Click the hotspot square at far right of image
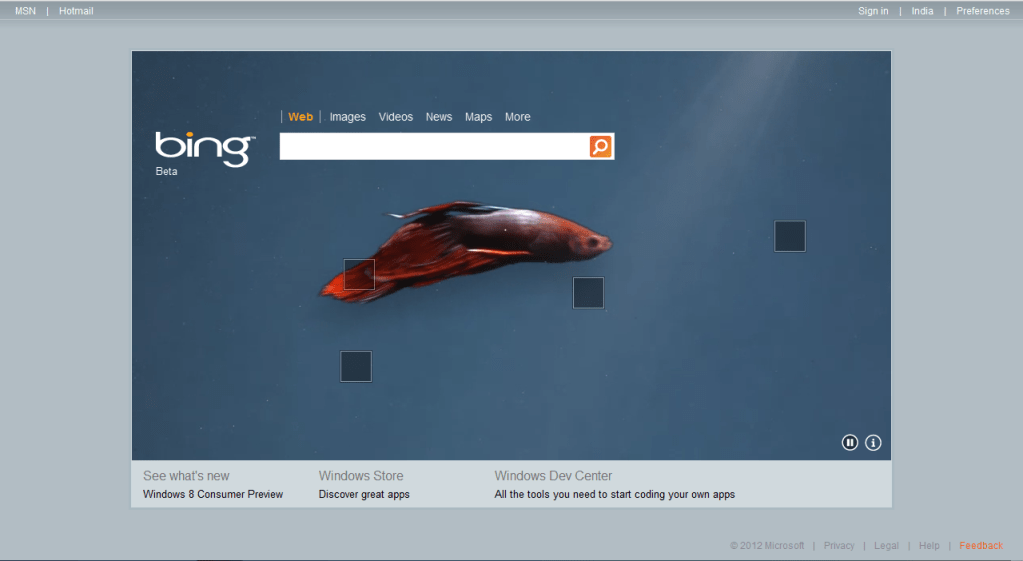1023x561 pixels. pyautogui.click(x=789, y=236)
